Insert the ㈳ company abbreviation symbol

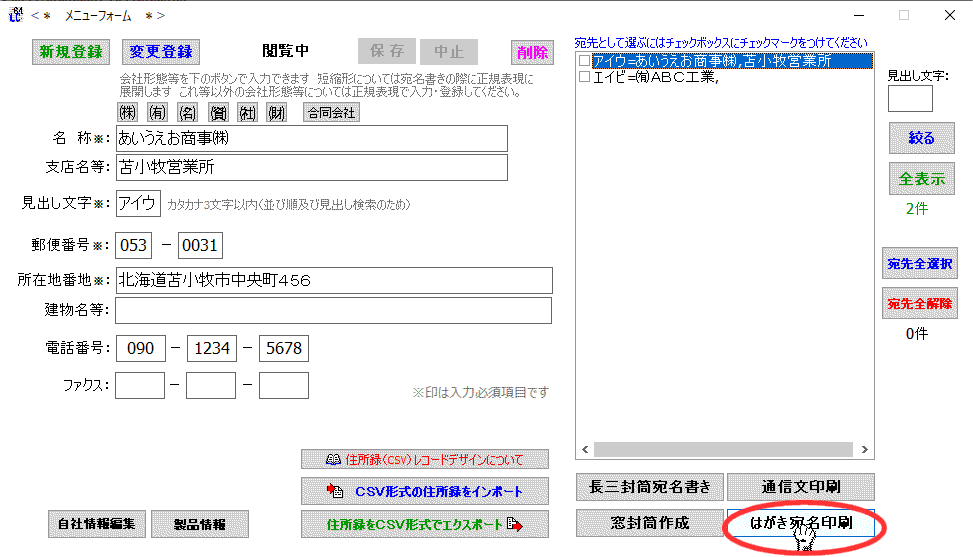248,113
